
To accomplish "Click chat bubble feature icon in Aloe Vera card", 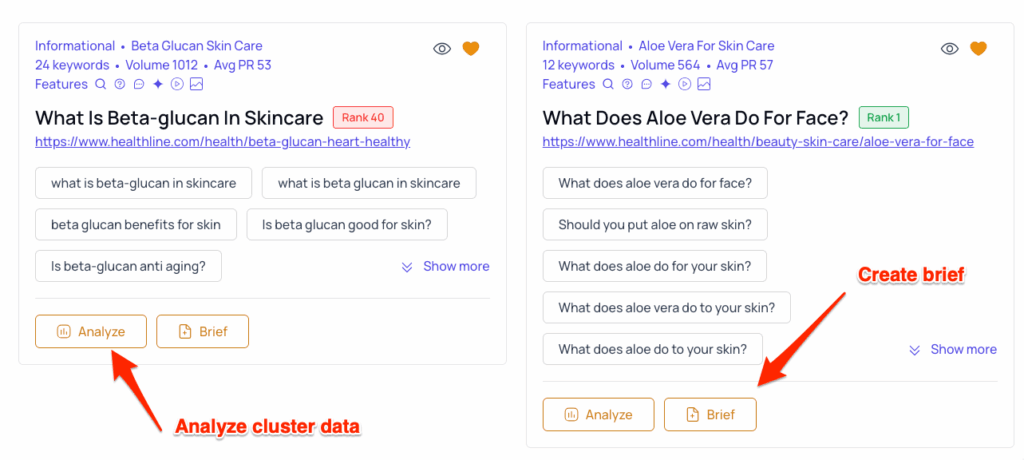I will tap(647, 84).
